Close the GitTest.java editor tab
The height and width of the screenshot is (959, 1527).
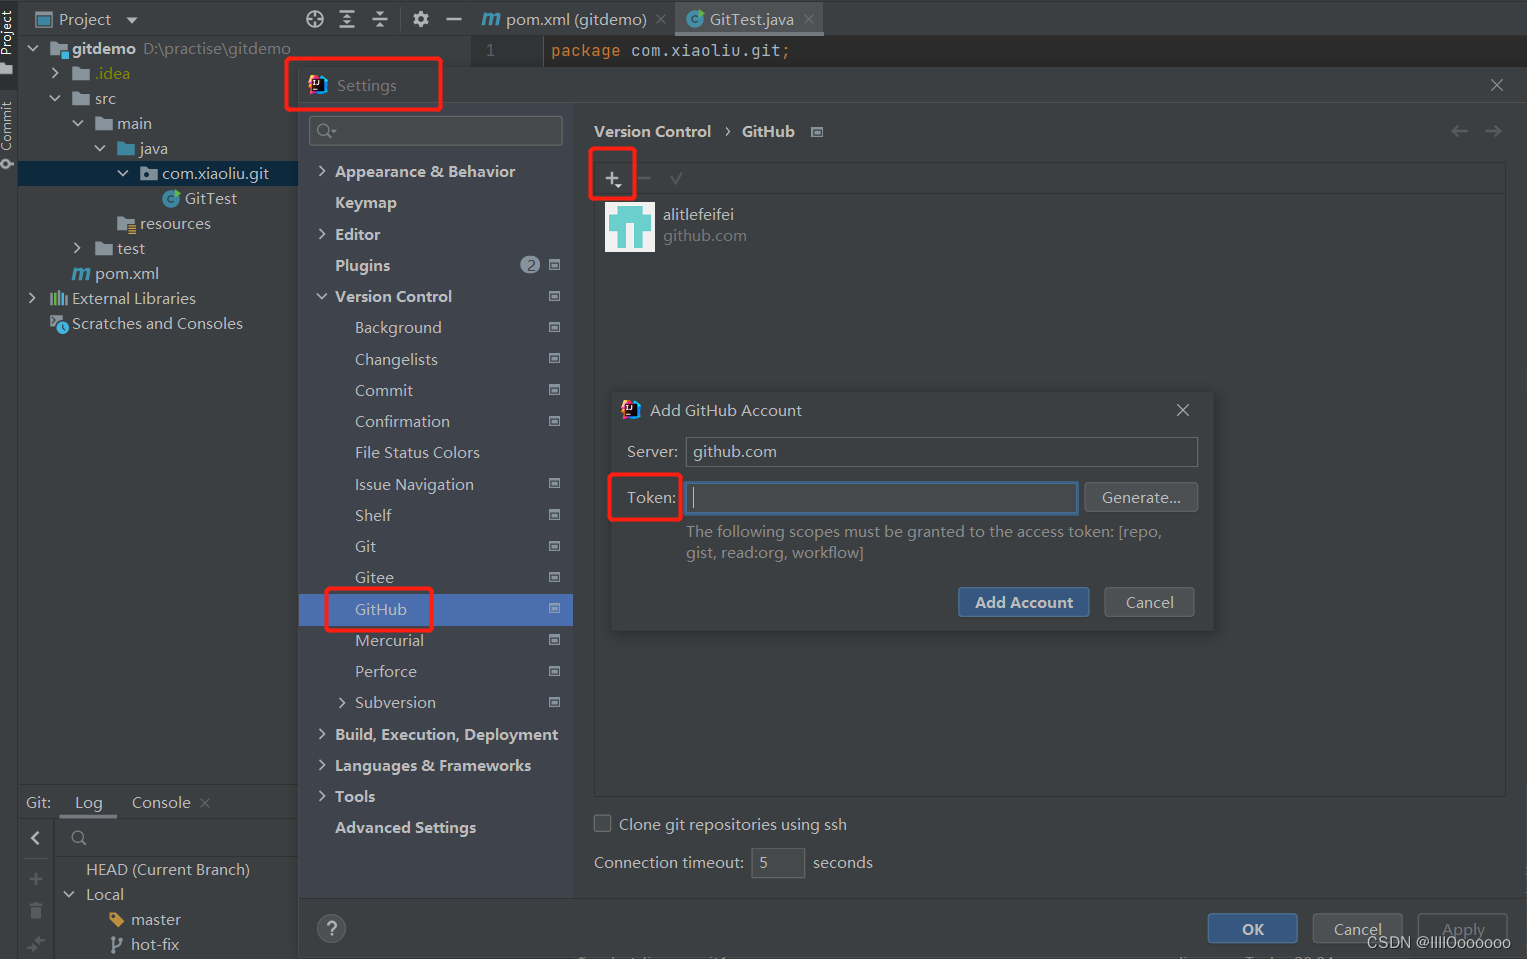(809, 19)
